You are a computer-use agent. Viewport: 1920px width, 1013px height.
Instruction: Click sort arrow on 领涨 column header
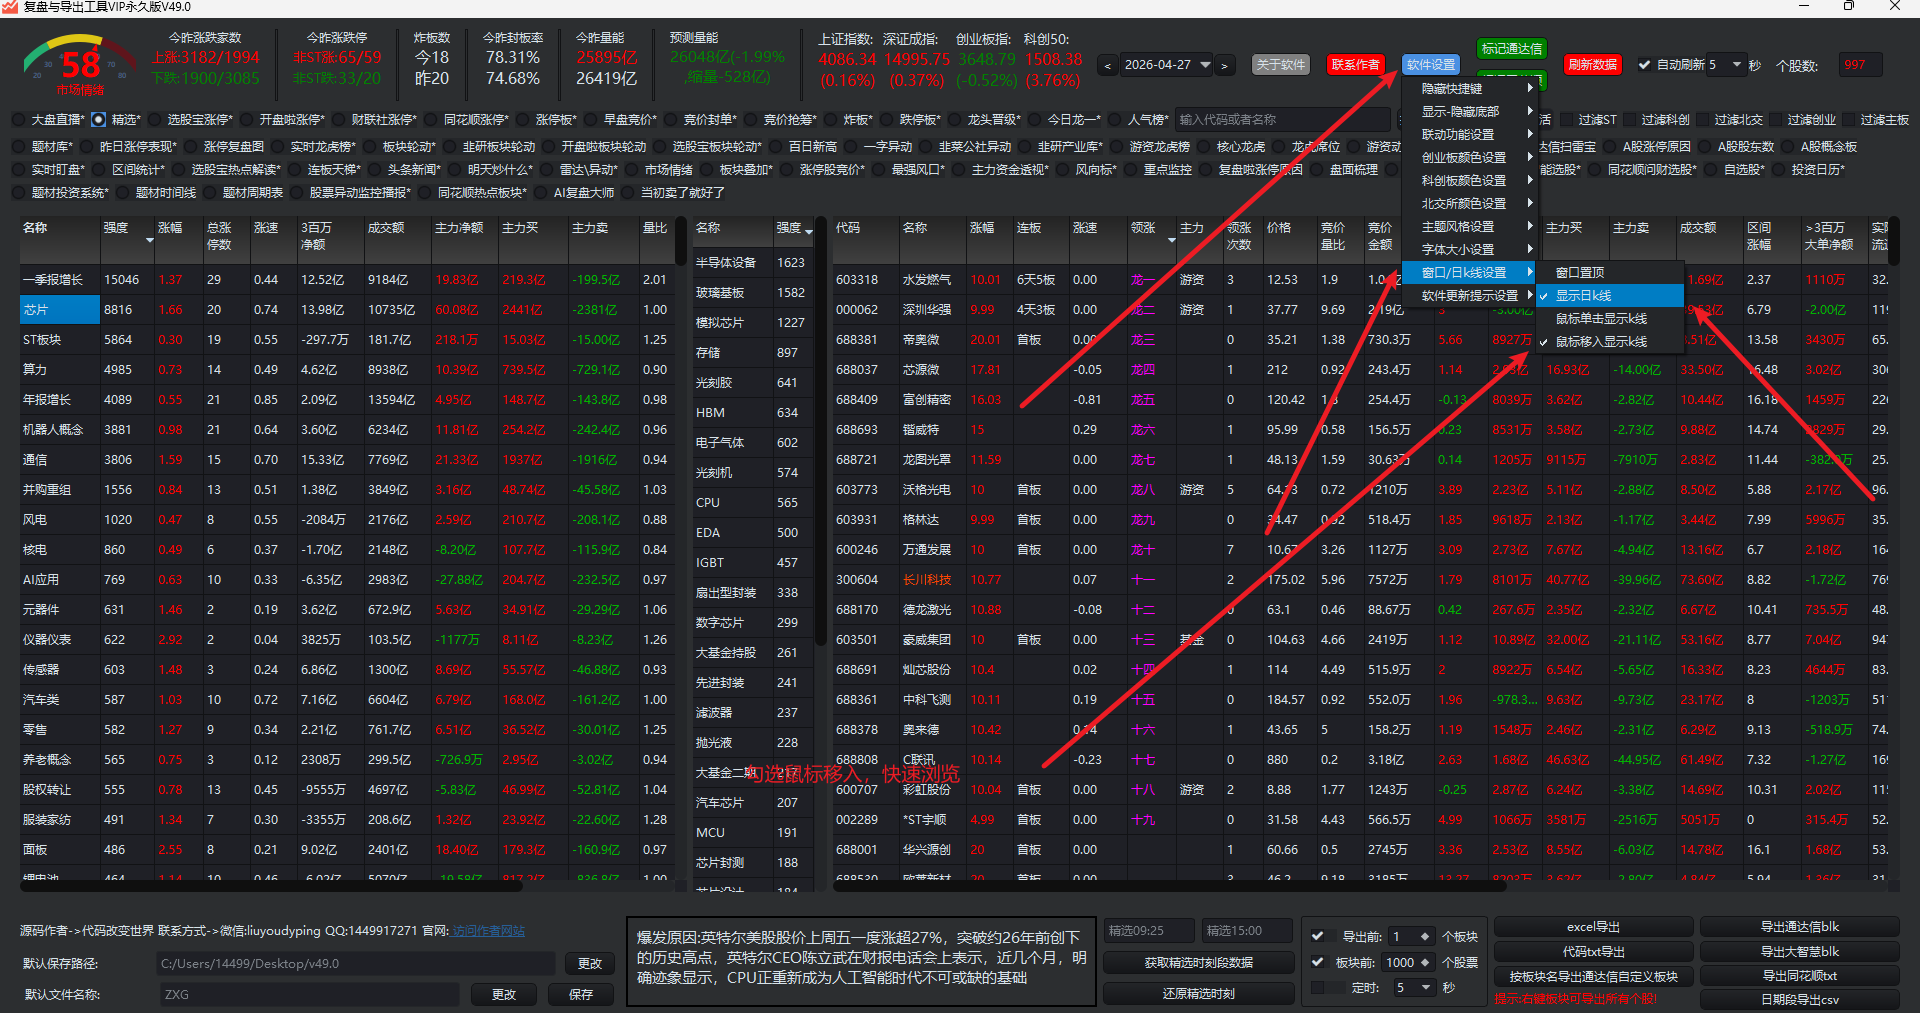[1171, 241]
